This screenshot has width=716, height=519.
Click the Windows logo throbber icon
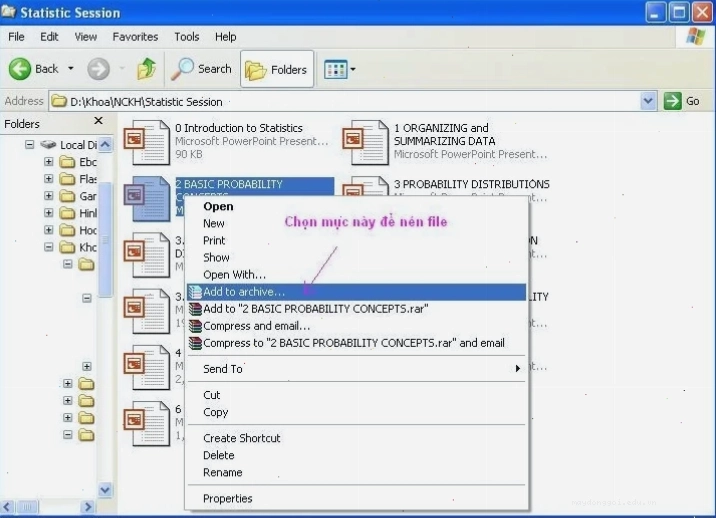click(695, 37)
